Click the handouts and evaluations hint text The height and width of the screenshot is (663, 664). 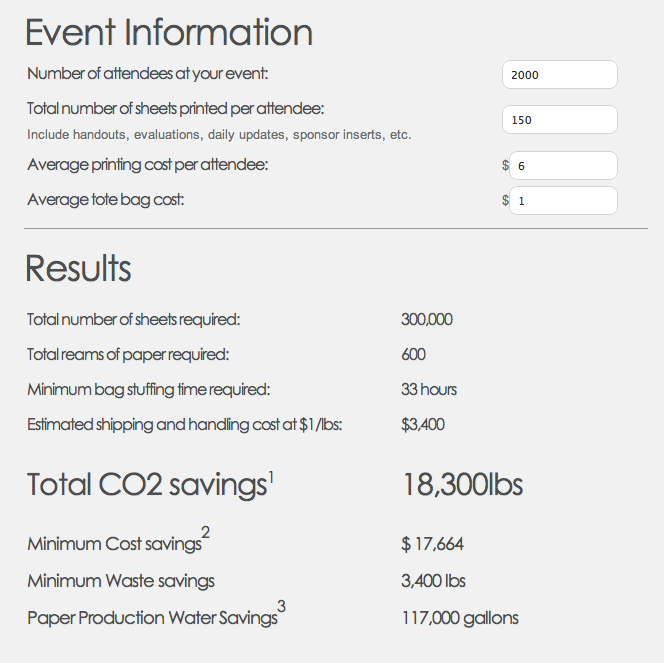point(219,135)
